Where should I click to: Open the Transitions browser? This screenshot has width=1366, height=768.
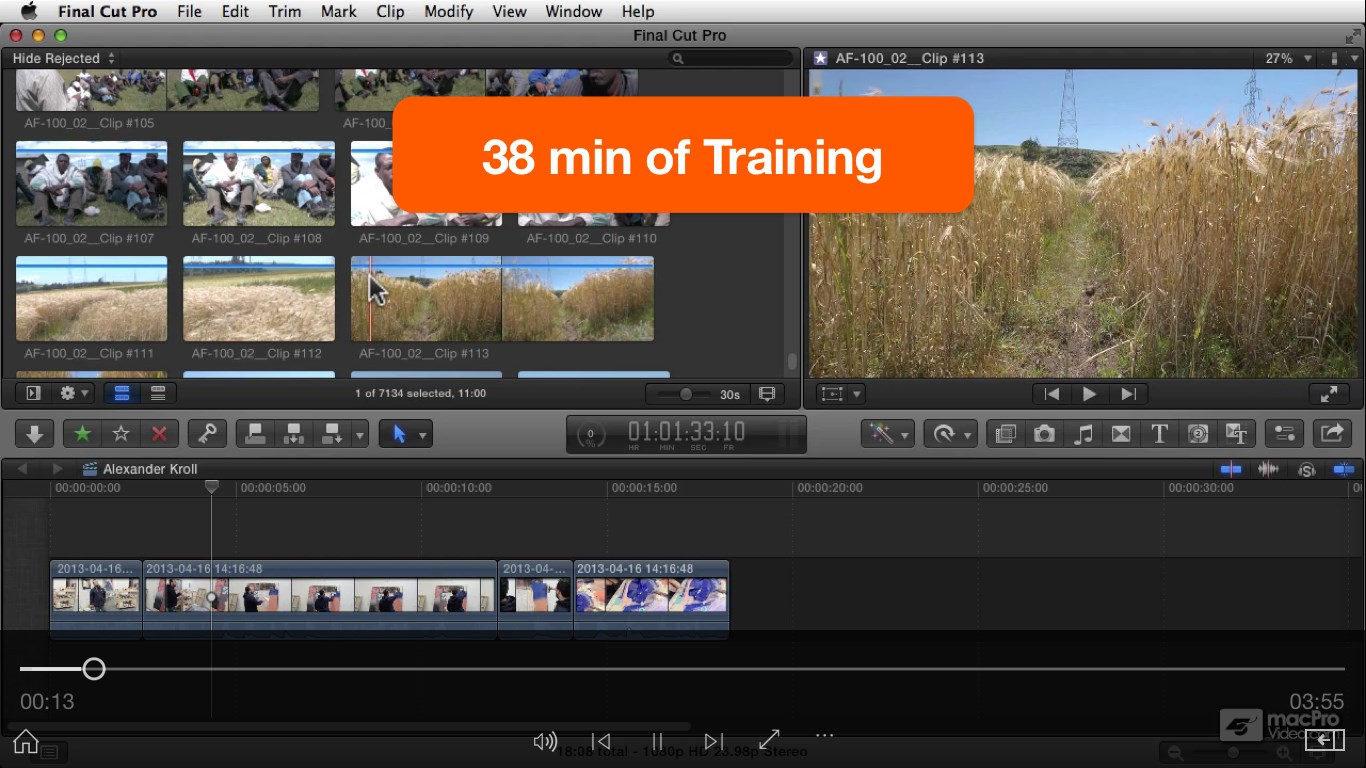[x=1121, y=434]
